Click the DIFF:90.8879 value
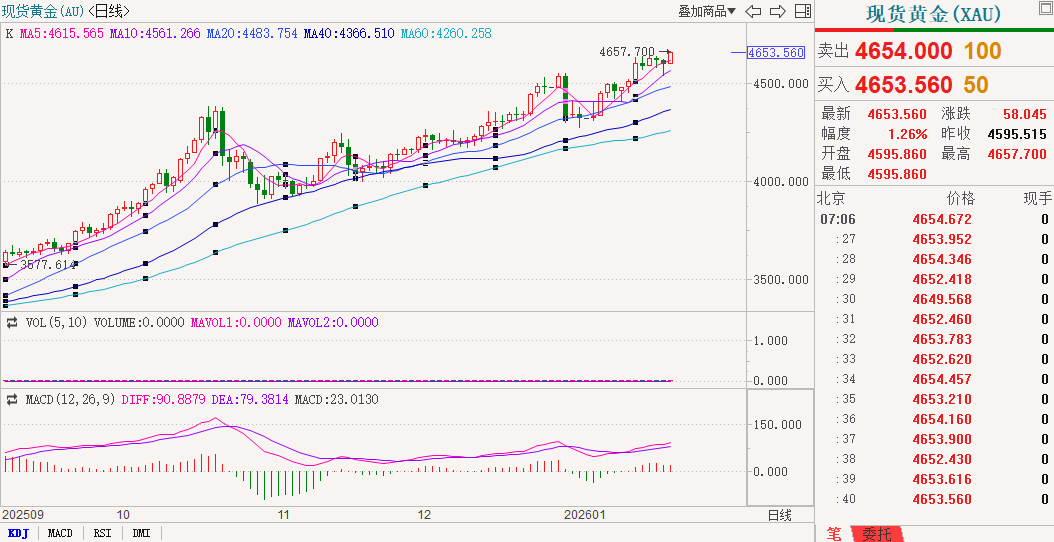The image size is (1054, 542). [x=163, y=399]
